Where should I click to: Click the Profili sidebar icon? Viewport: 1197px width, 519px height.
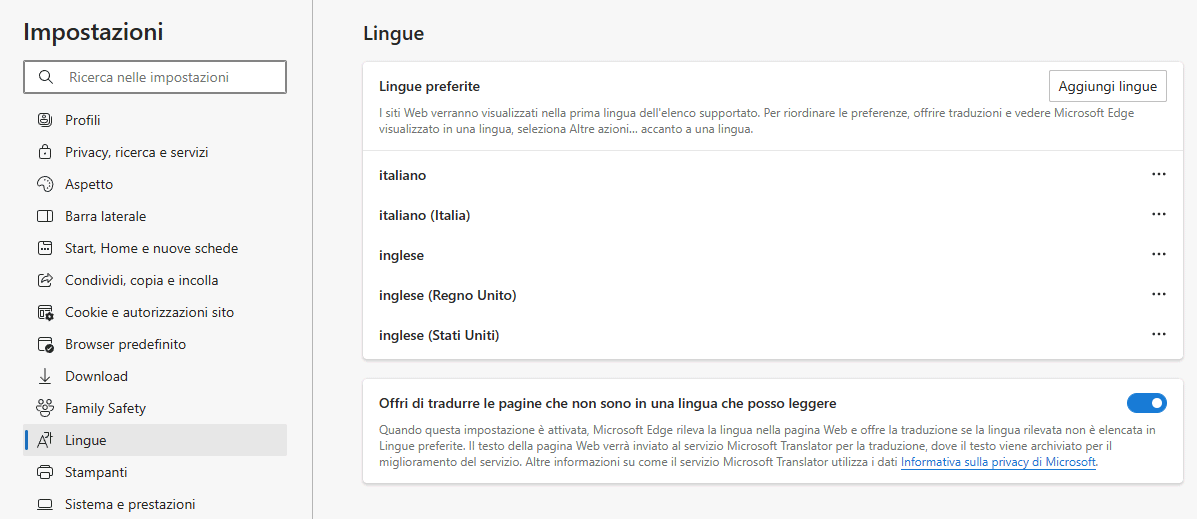tap(44, 120)
